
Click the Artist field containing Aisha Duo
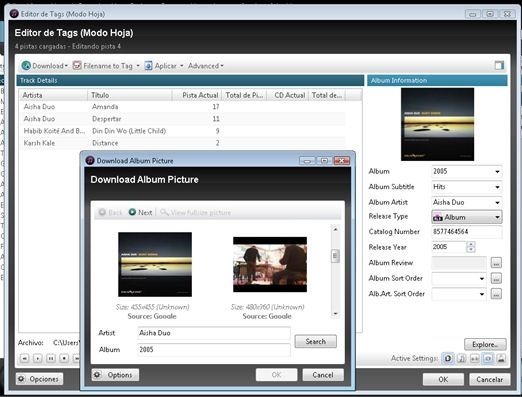[214, 333]
